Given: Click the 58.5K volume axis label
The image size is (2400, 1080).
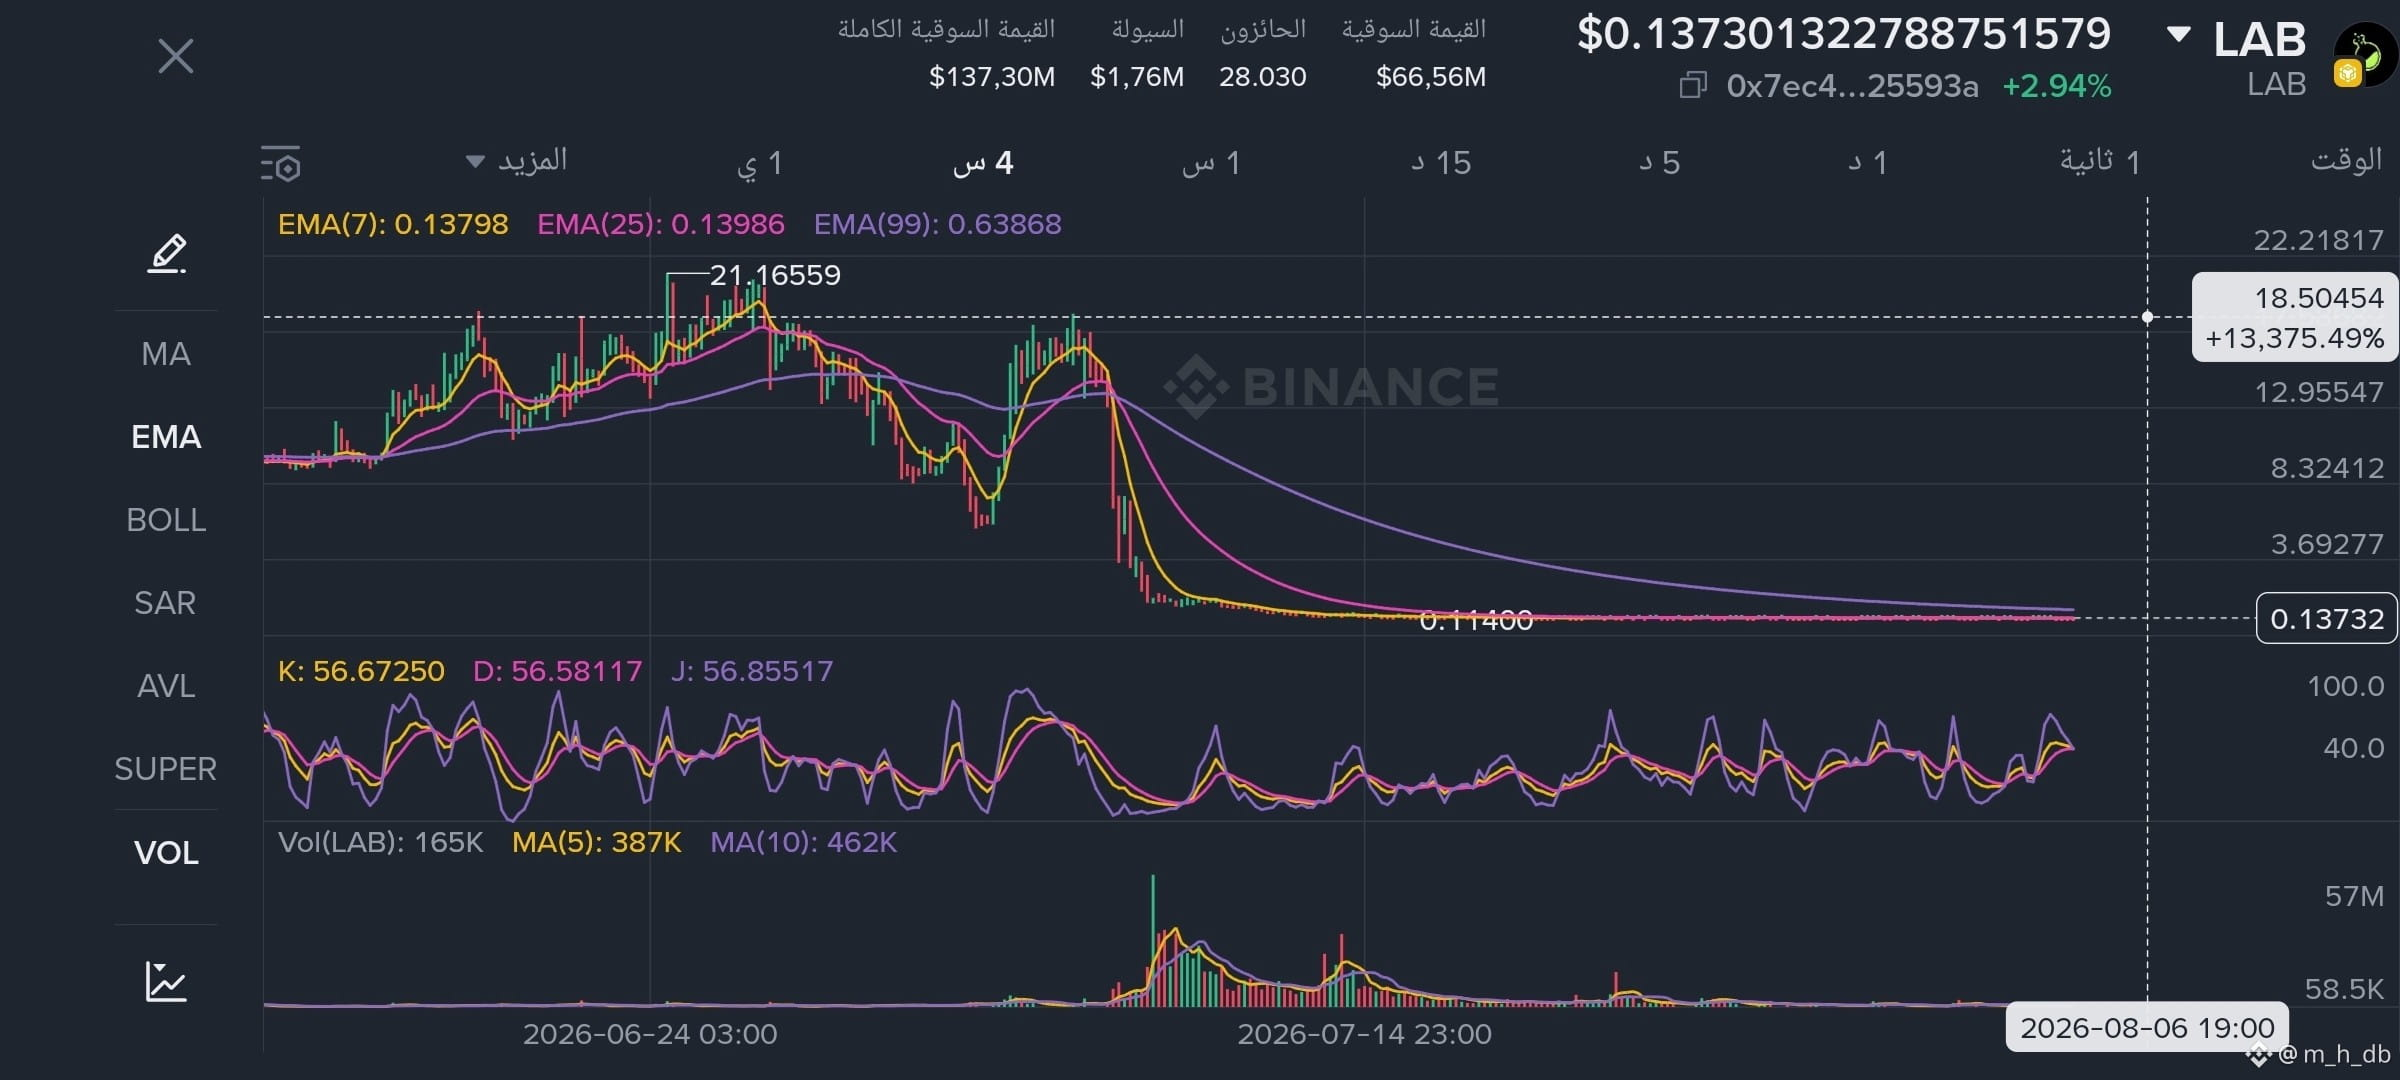Looking at the screenshot, I should pyautogui.click(x=2344, y=990).
